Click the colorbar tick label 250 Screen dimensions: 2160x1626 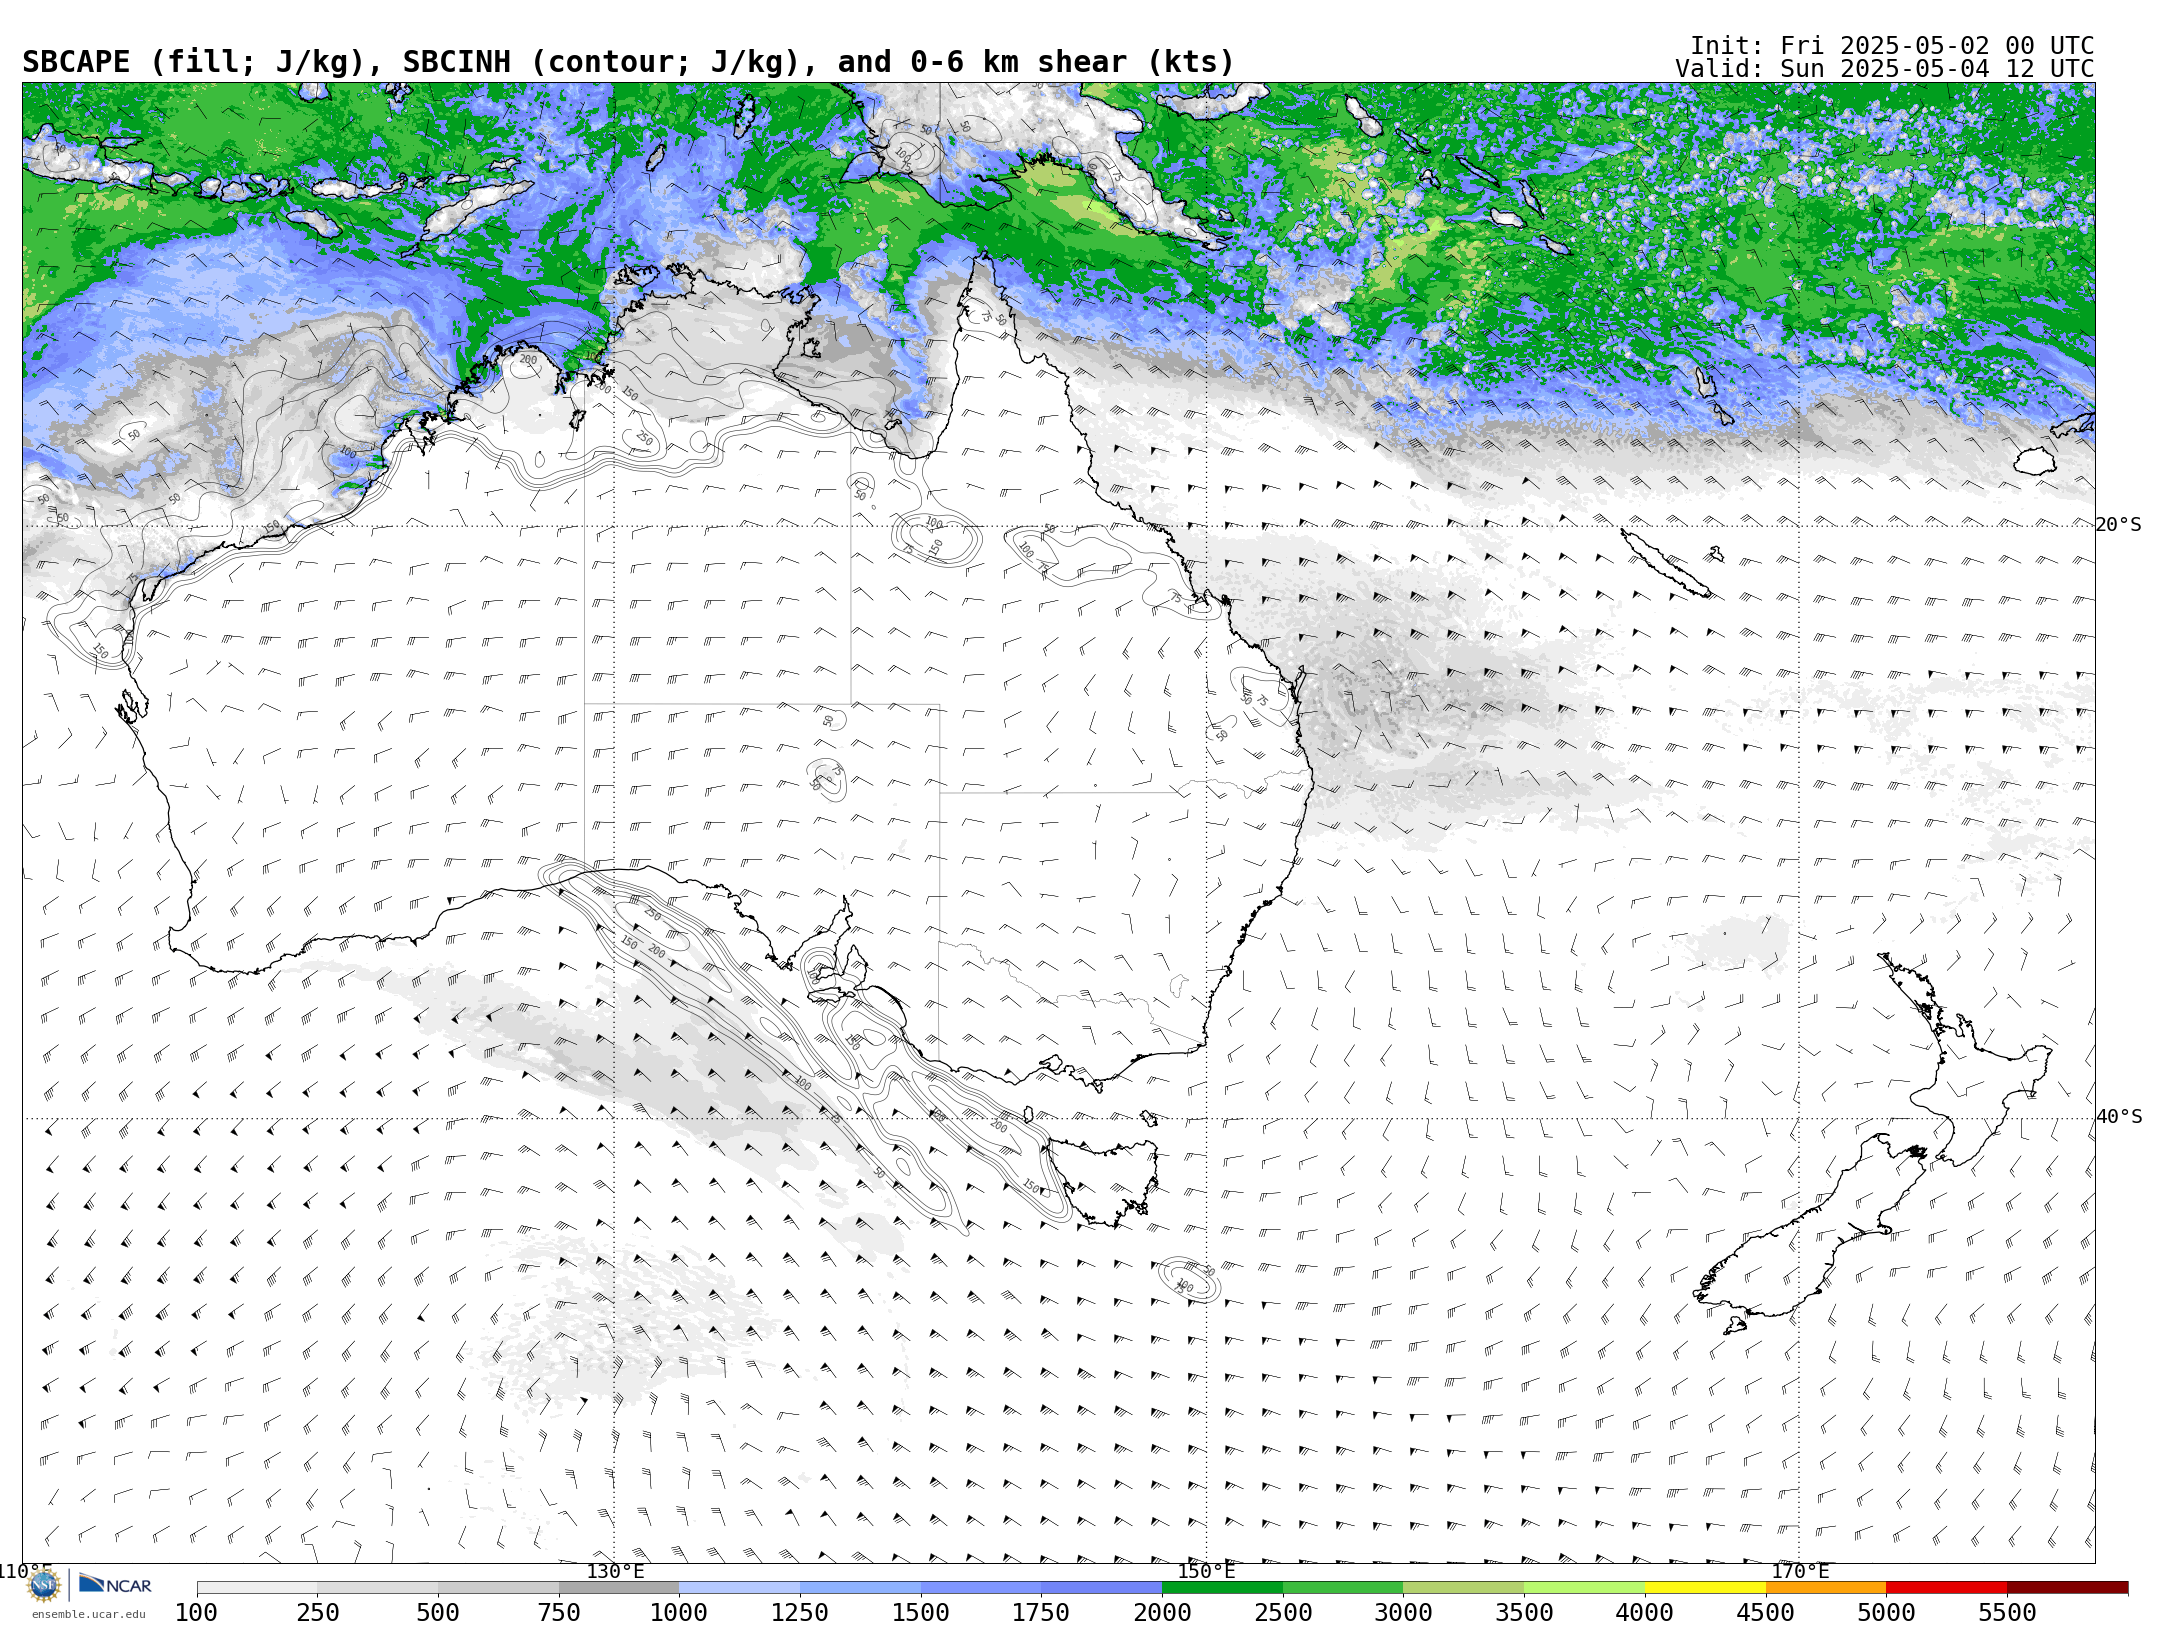[318, 1612]
